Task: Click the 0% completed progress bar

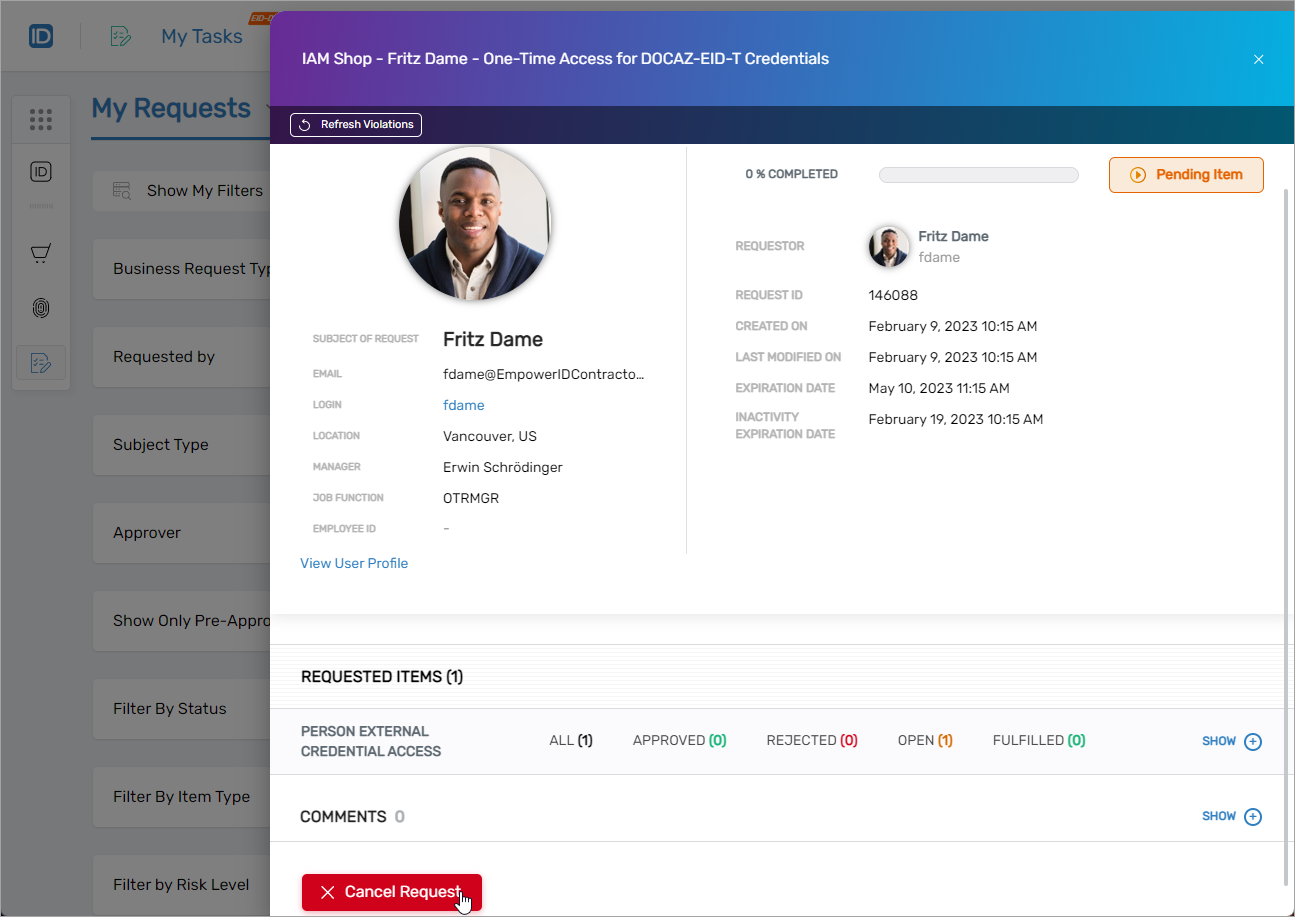Action: tap(978, 175)
